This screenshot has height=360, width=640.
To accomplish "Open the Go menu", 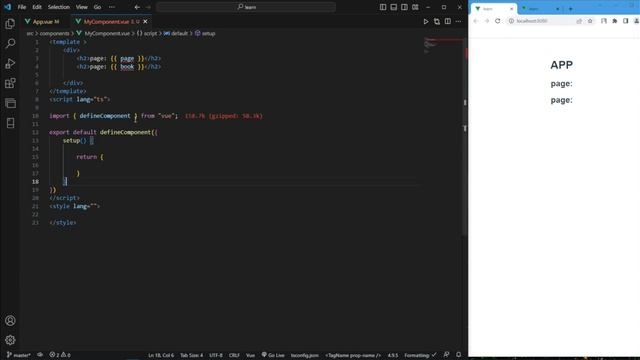I will tap(97, 7).
